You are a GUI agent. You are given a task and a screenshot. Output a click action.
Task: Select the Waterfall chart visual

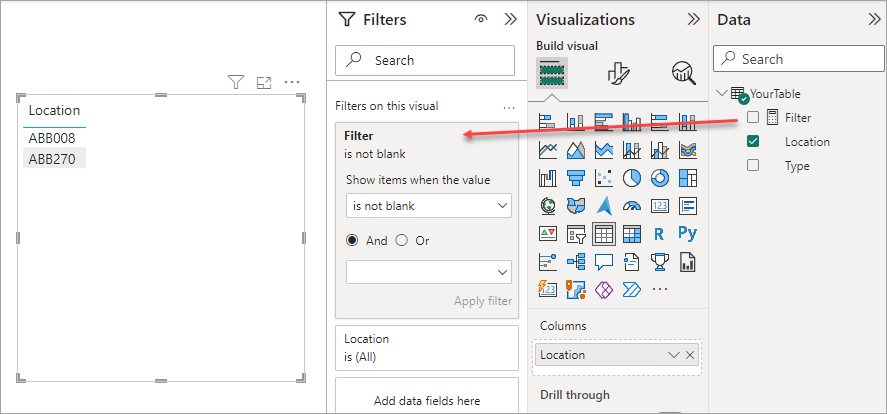click(x=547, y=178)
